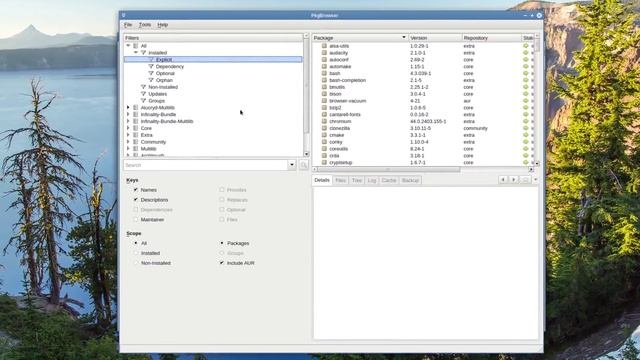Image resolution: width=640 pixels, height=360 pixels.
Task: Click the package icon beside bison
Action: [x=324, y=94]
